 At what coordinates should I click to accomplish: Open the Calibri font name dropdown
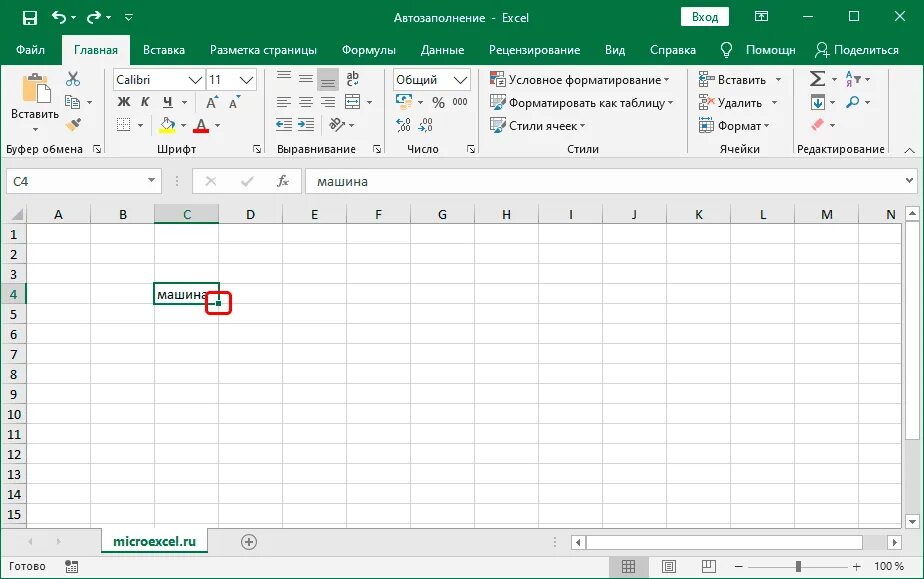pyautogui.click(x=195, y=80)
